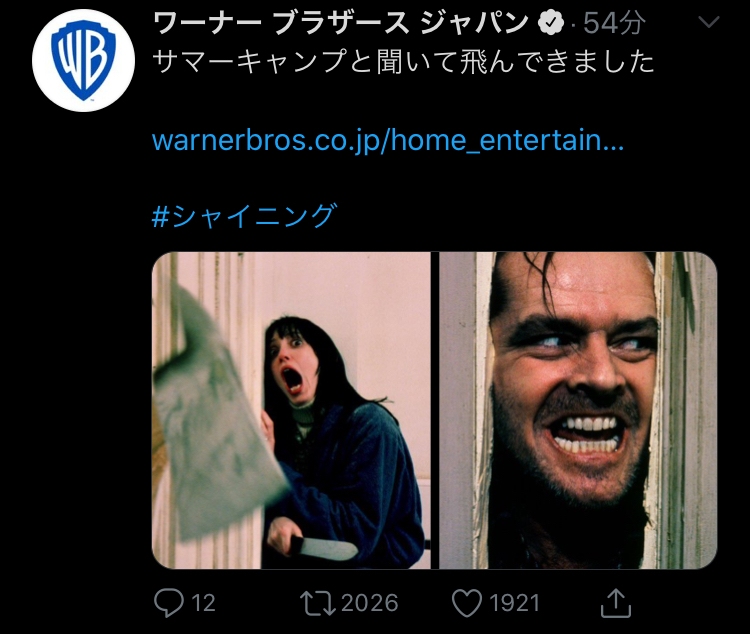Click the 1921 likes count

[515, 603]
